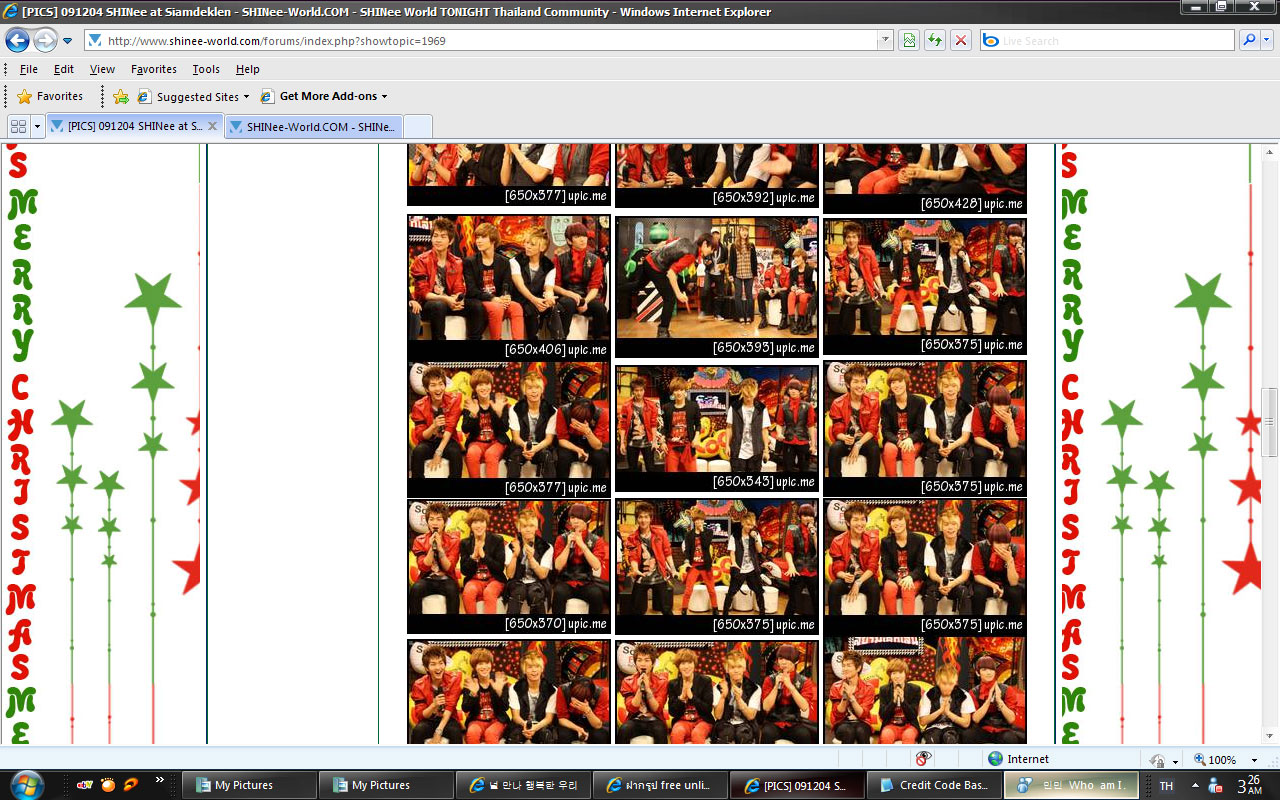The height and width of the screenshot is (800, 1280).
Task: Click Add to Favorites Bar icon
Action: pos(121,97)
